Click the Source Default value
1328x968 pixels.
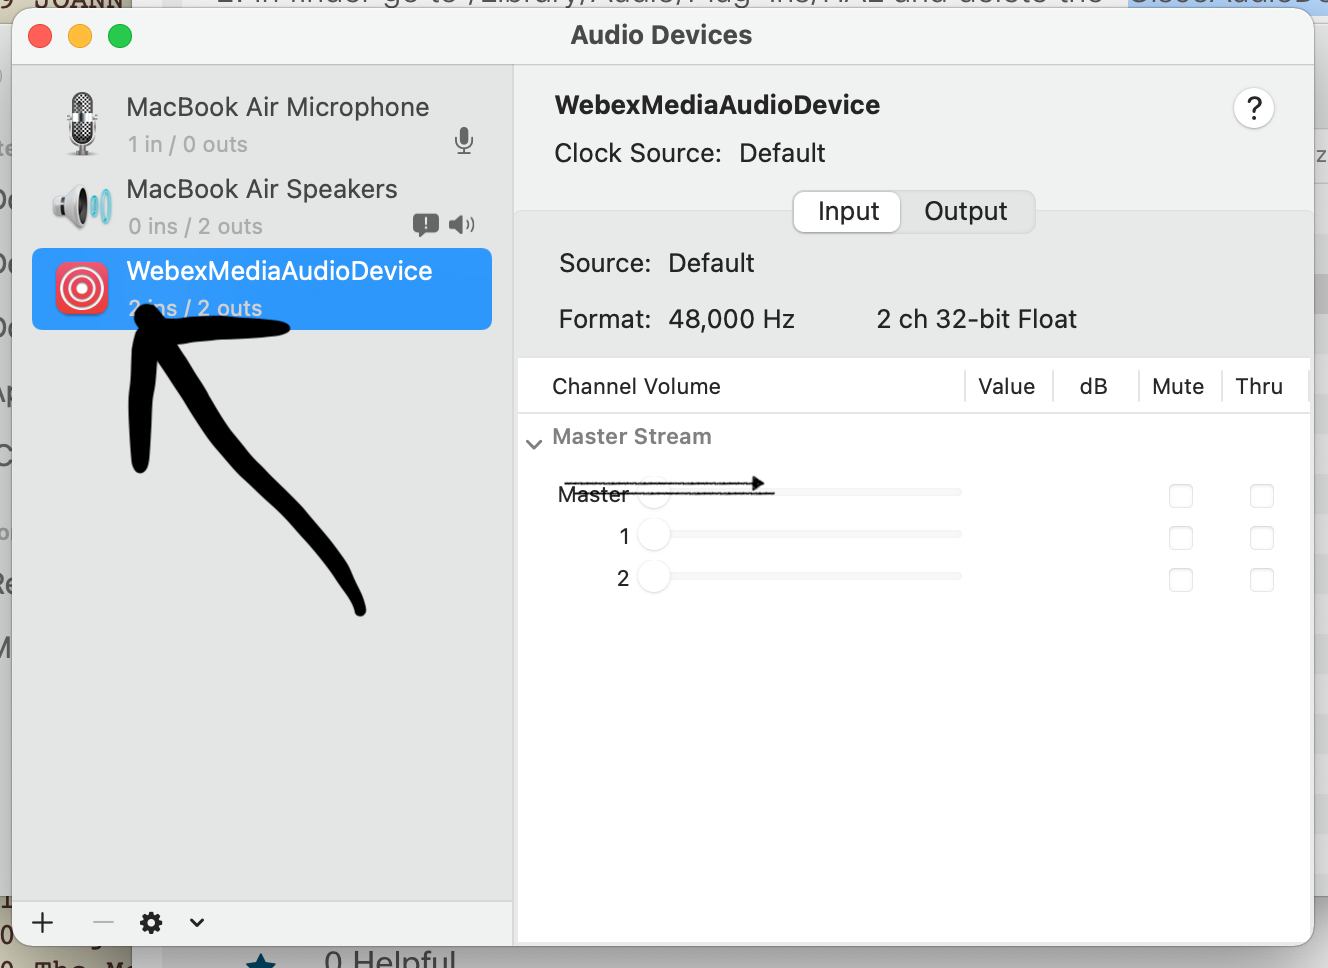711,263
